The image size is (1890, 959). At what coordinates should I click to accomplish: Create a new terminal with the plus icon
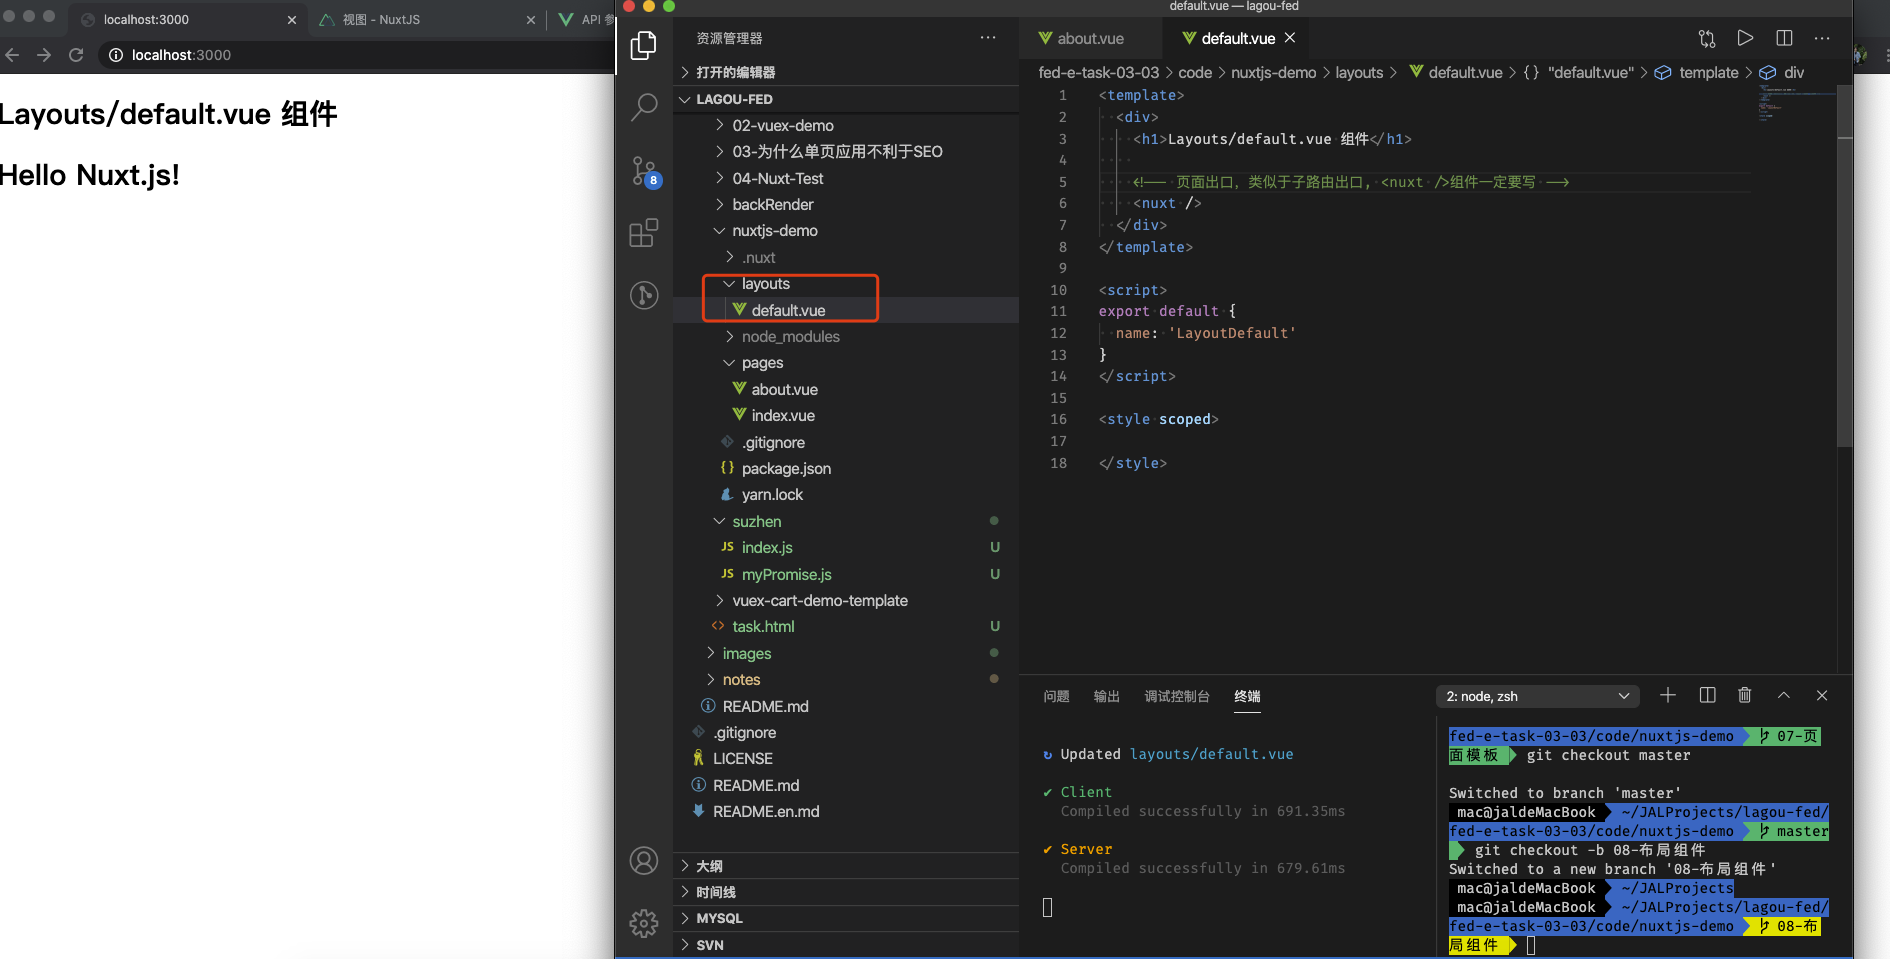[x=1668, y=695]
